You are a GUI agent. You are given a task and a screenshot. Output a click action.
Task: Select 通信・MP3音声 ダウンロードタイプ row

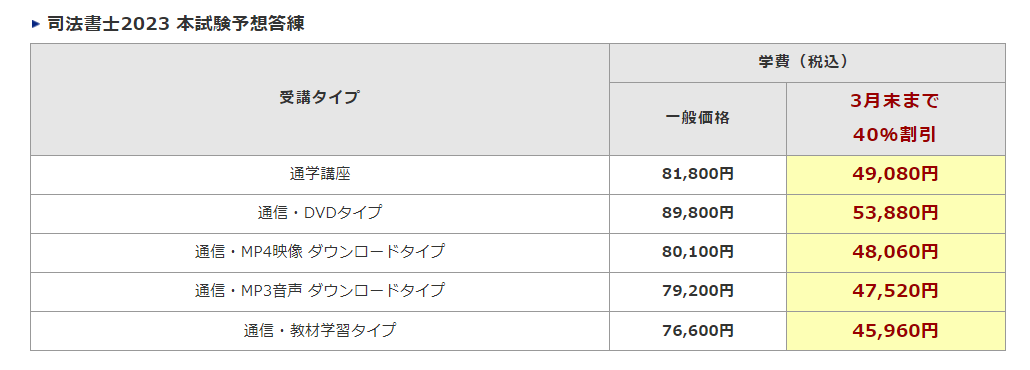point(320,291)
